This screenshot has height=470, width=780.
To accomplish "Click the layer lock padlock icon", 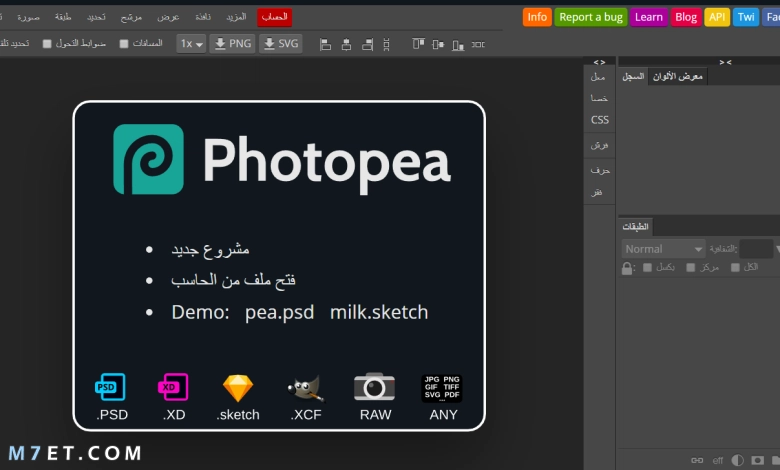I will (x=627, y=269).
